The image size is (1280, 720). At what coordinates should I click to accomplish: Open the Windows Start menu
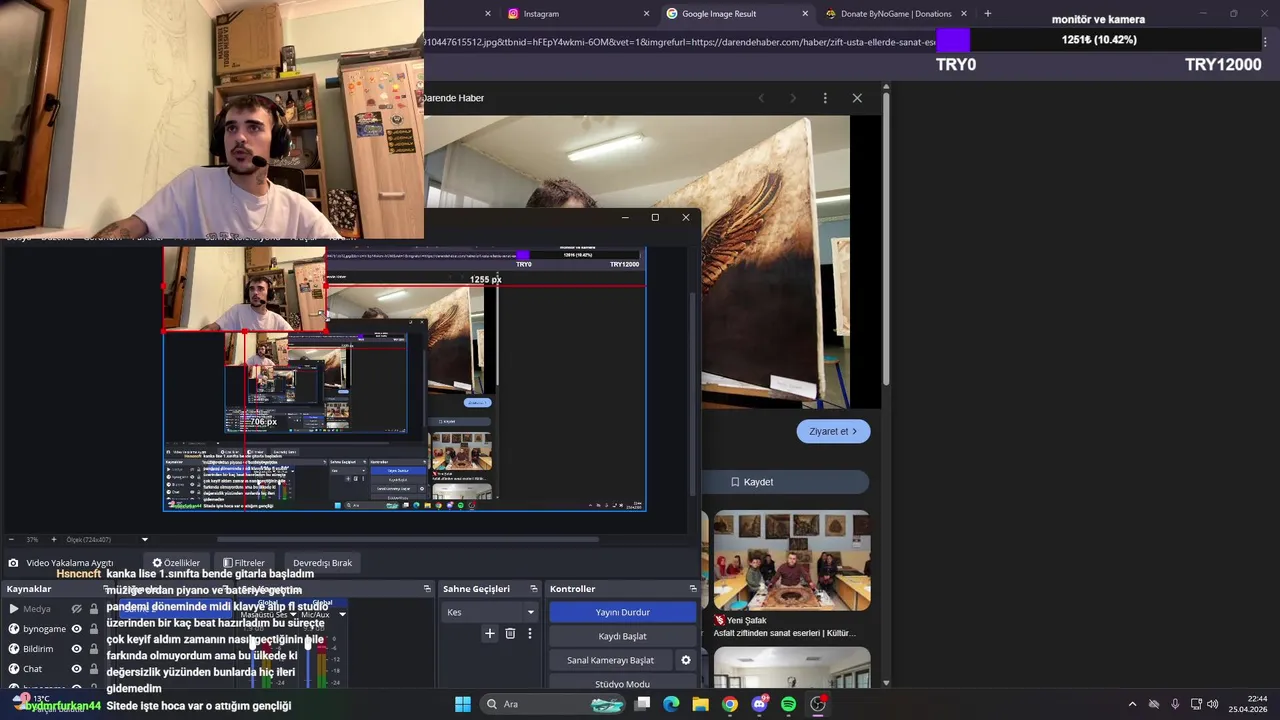463,704
